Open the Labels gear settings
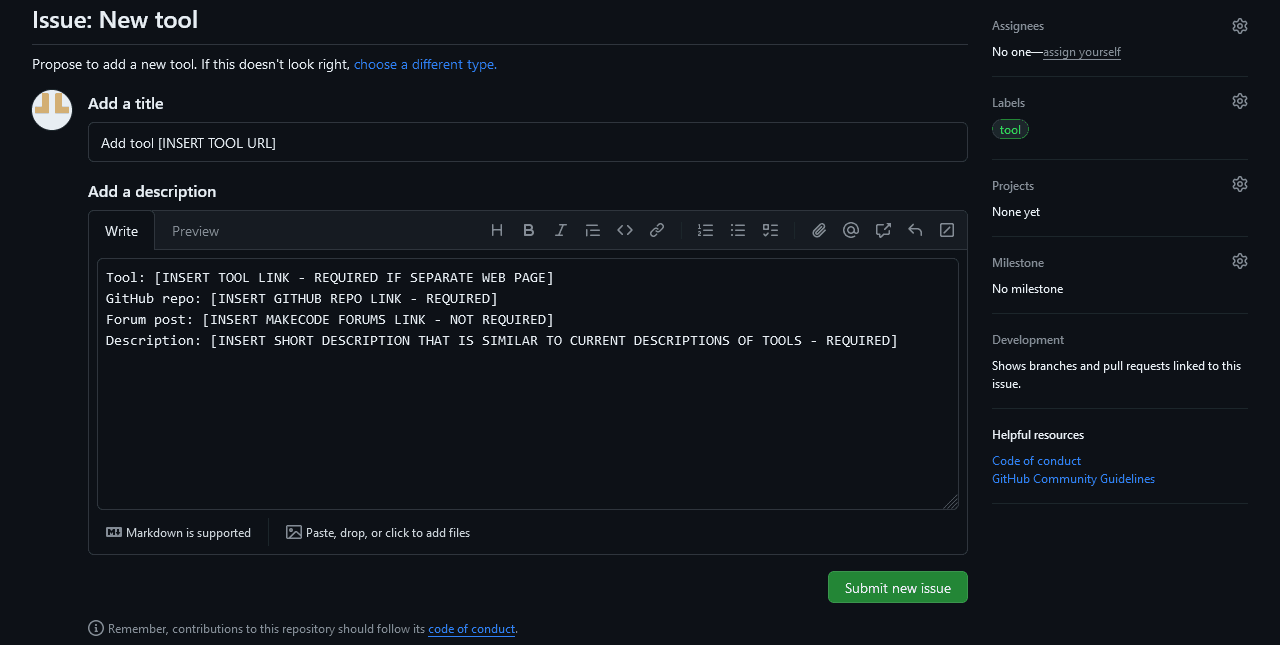 tap(1240, 101)
